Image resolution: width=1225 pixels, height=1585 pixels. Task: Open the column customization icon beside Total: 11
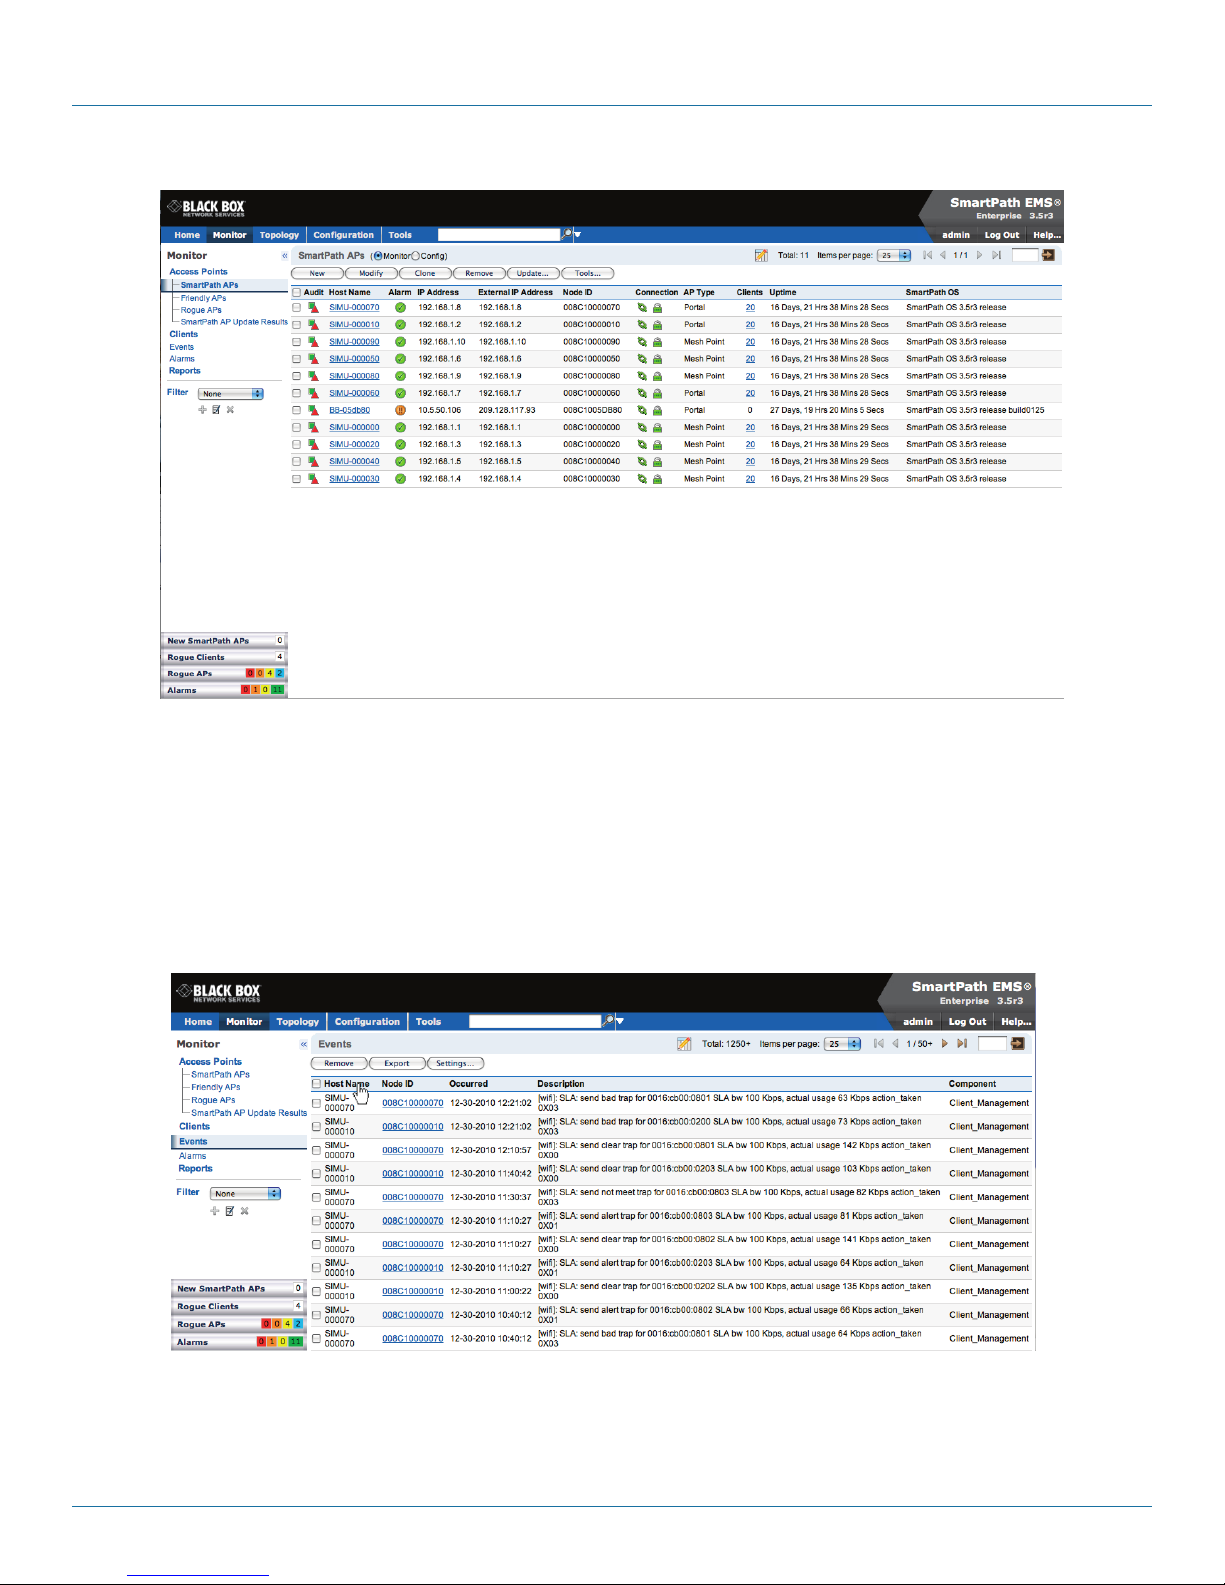(761, 255)
